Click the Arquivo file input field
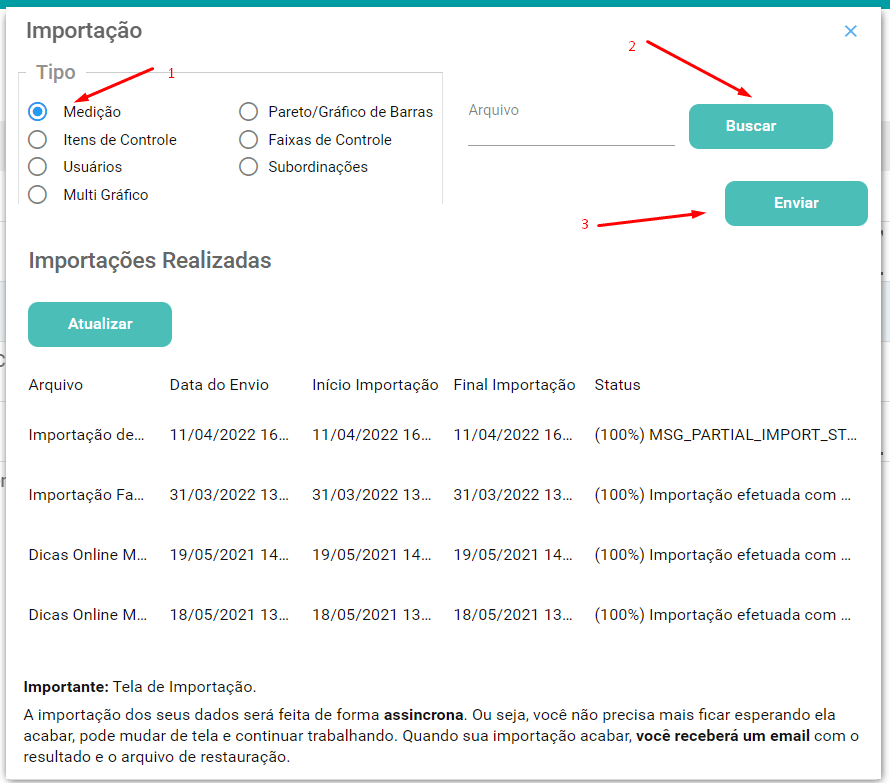The width and height of the screenshot is (890, 783). [570, 130]
